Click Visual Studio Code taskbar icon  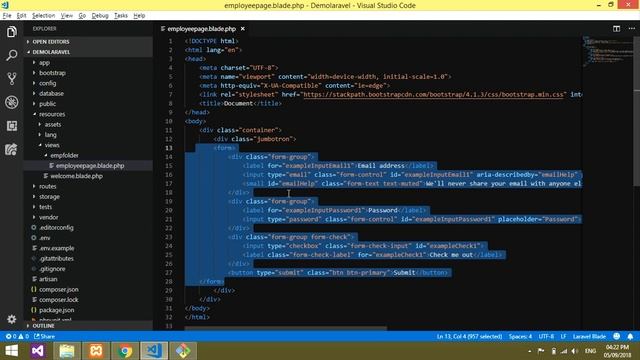coord(154,351)
